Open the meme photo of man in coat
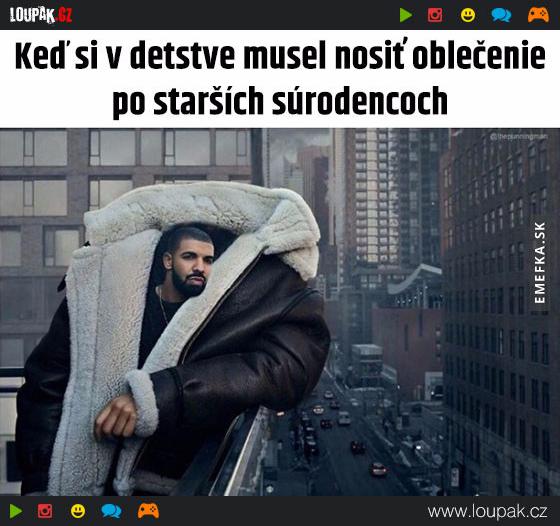 pos(280,312)
